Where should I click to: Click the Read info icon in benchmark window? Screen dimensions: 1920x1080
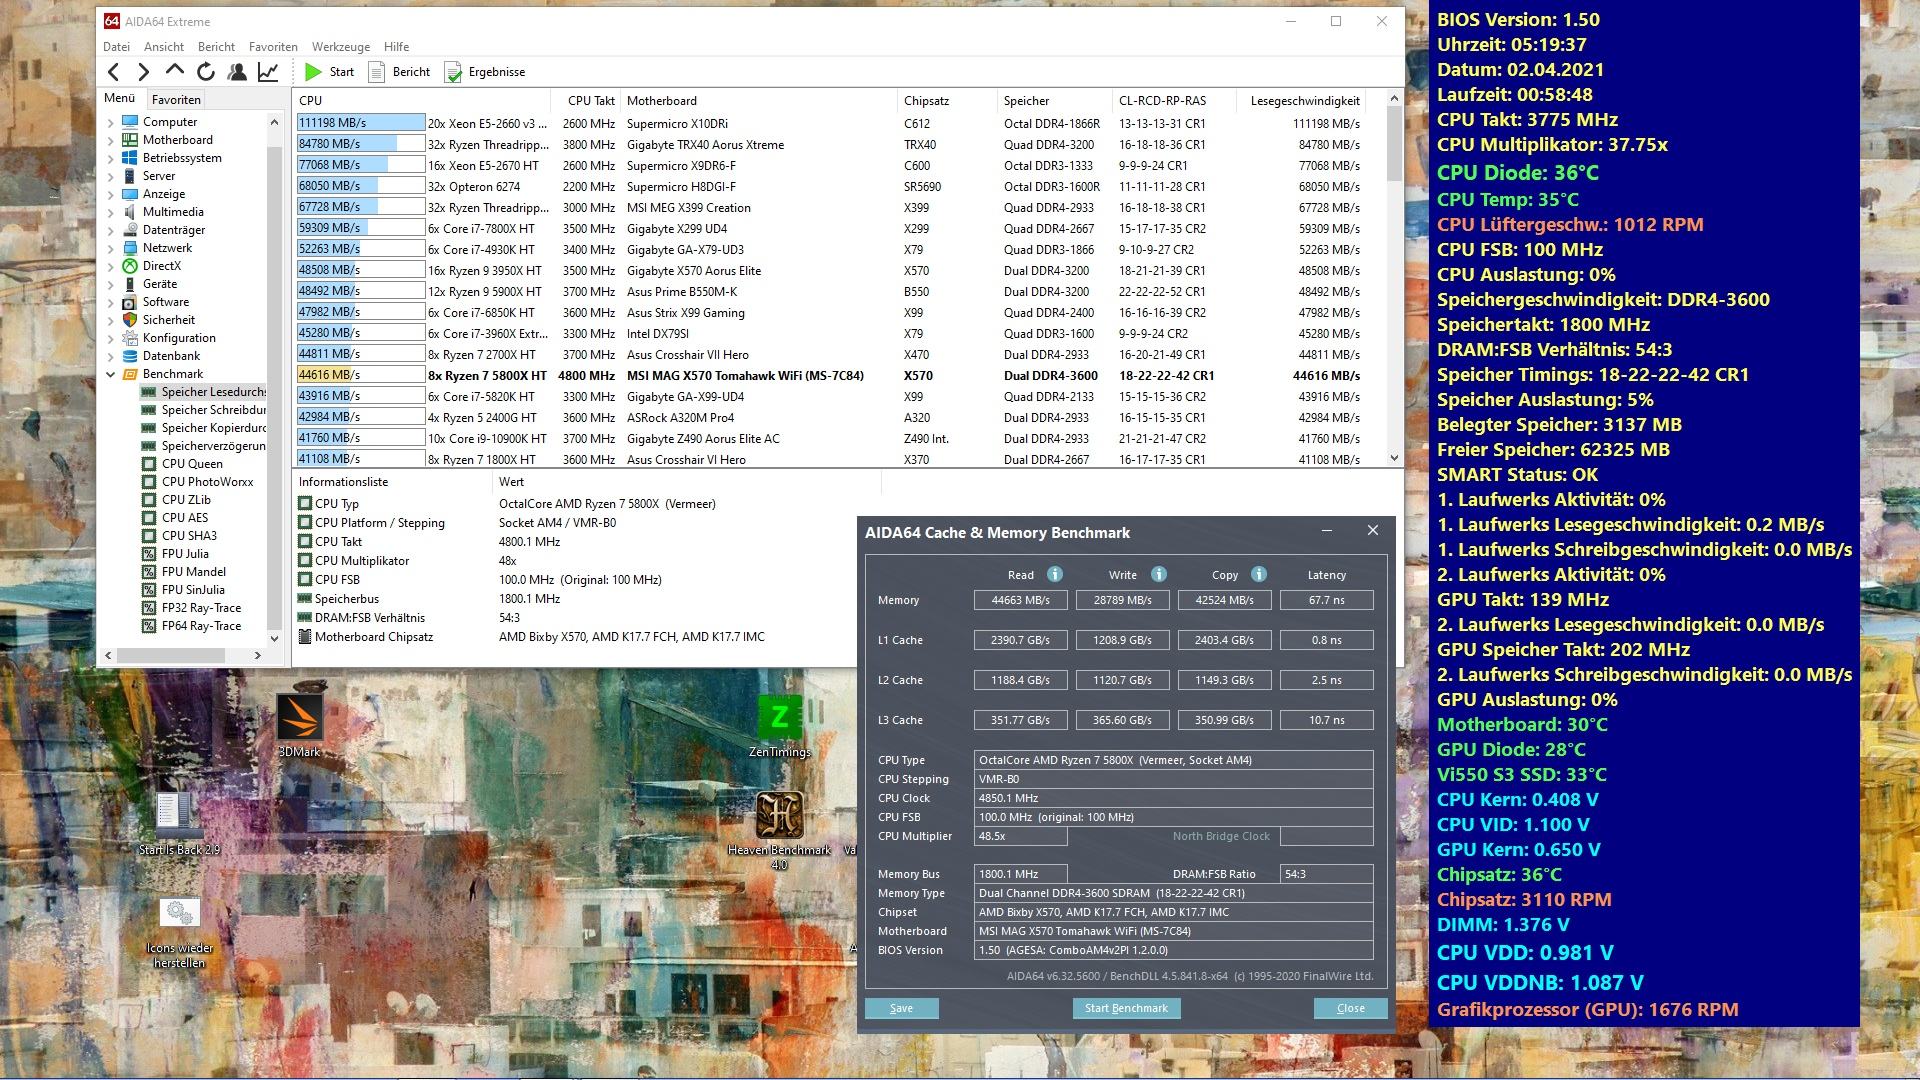click(1054, 574)
